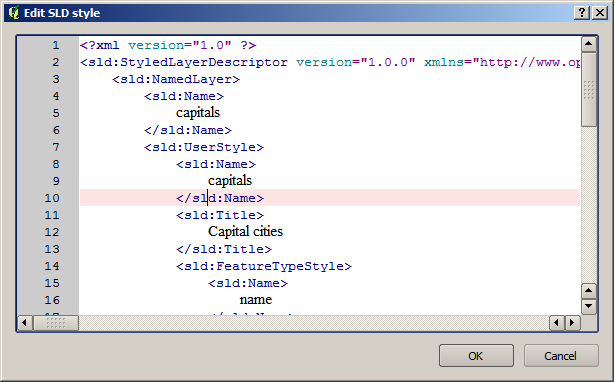The width and height of the screenshot is (614, 382).
Task: Click the vertical scrollbar thumb
Action: point(589,90)
